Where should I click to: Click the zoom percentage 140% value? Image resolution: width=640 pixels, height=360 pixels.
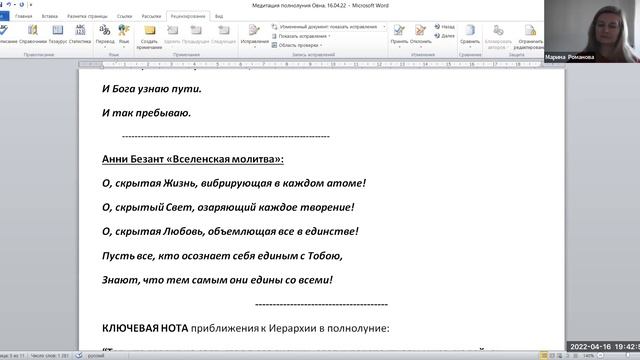(588, 356)
